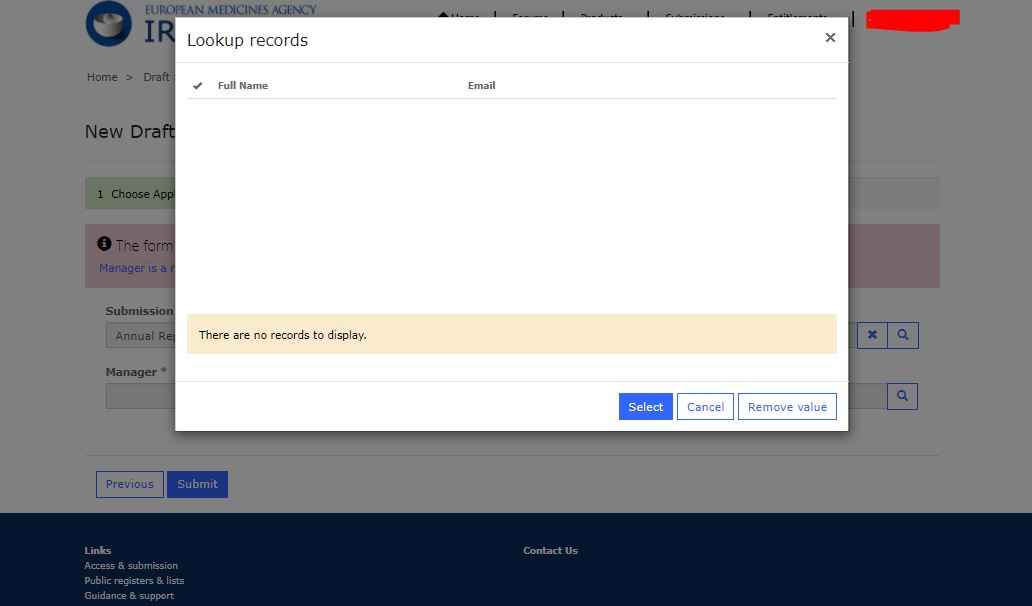Viewport: 1032px width, 606px height.
Task: Cancel the lookup dialog
Action: (705, 407)
